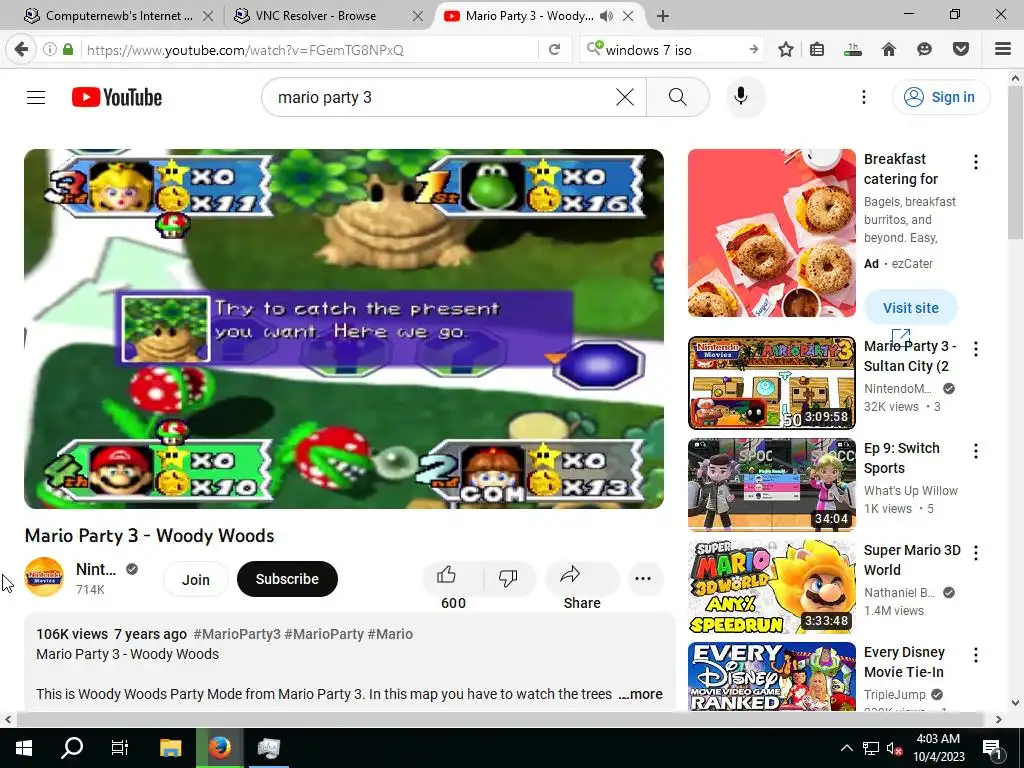The height and width of the screenshot is (768, 1024).
Task: Click the horizontal page scrollbar
Action: pos(502,719)
